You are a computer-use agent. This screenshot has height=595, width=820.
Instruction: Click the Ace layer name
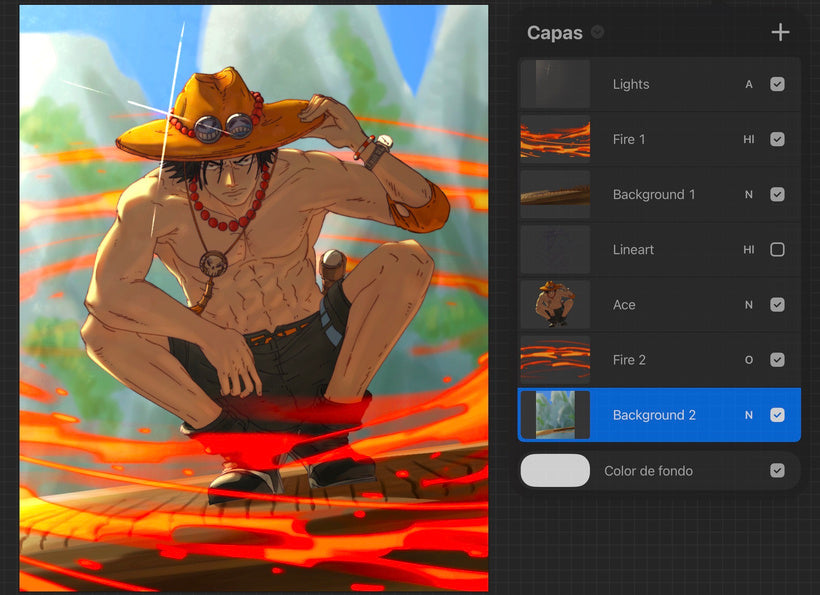pos(624,305)
